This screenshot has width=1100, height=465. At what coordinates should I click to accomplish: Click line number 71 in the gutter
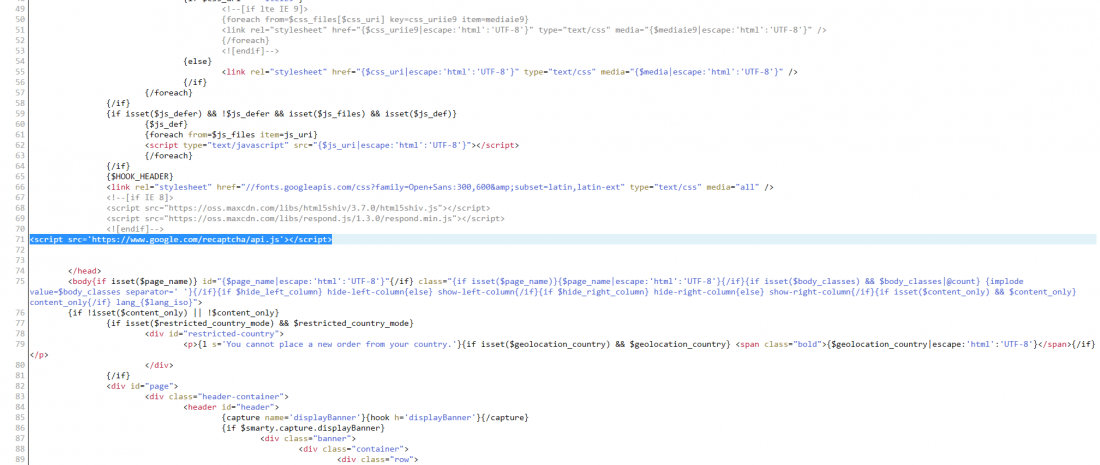18,239
